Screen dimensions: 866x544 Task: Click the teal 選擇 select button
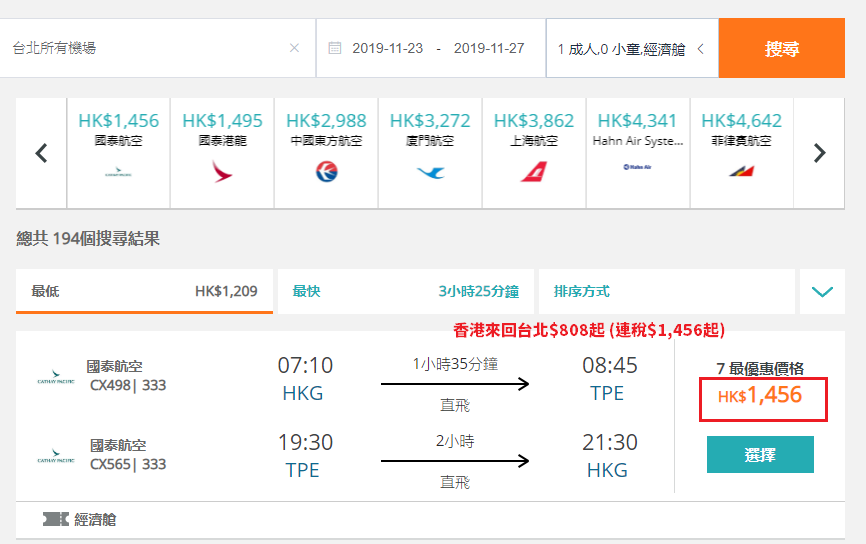760,455
